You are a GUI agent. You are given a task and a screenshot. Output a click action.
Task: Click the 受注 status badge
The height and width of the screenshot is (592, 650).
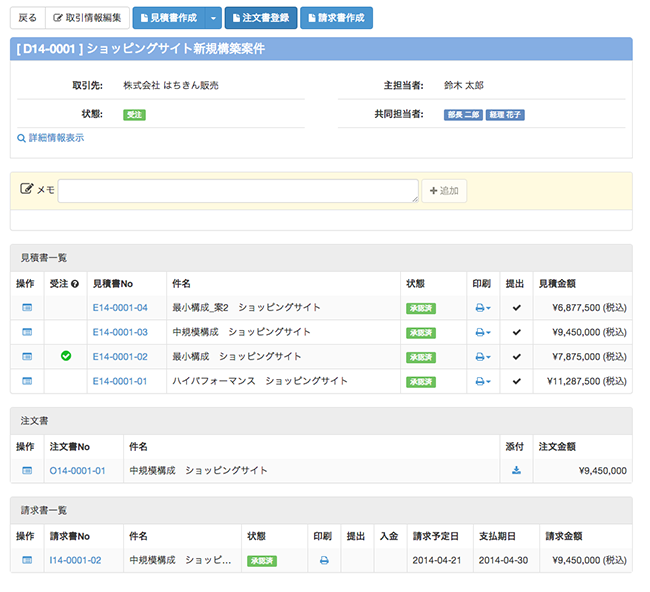pyautogui.click(x=134, y=115)
